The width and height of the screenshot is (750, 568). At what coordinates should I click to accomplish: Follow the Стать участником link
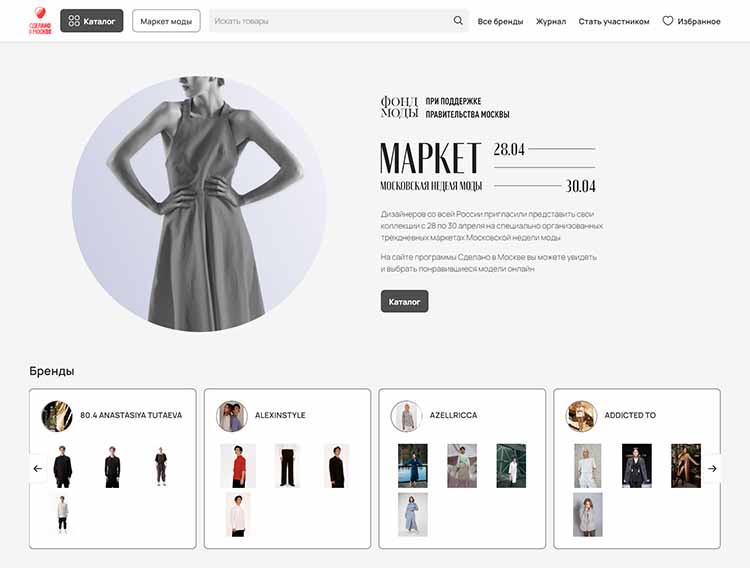(614, 22)
